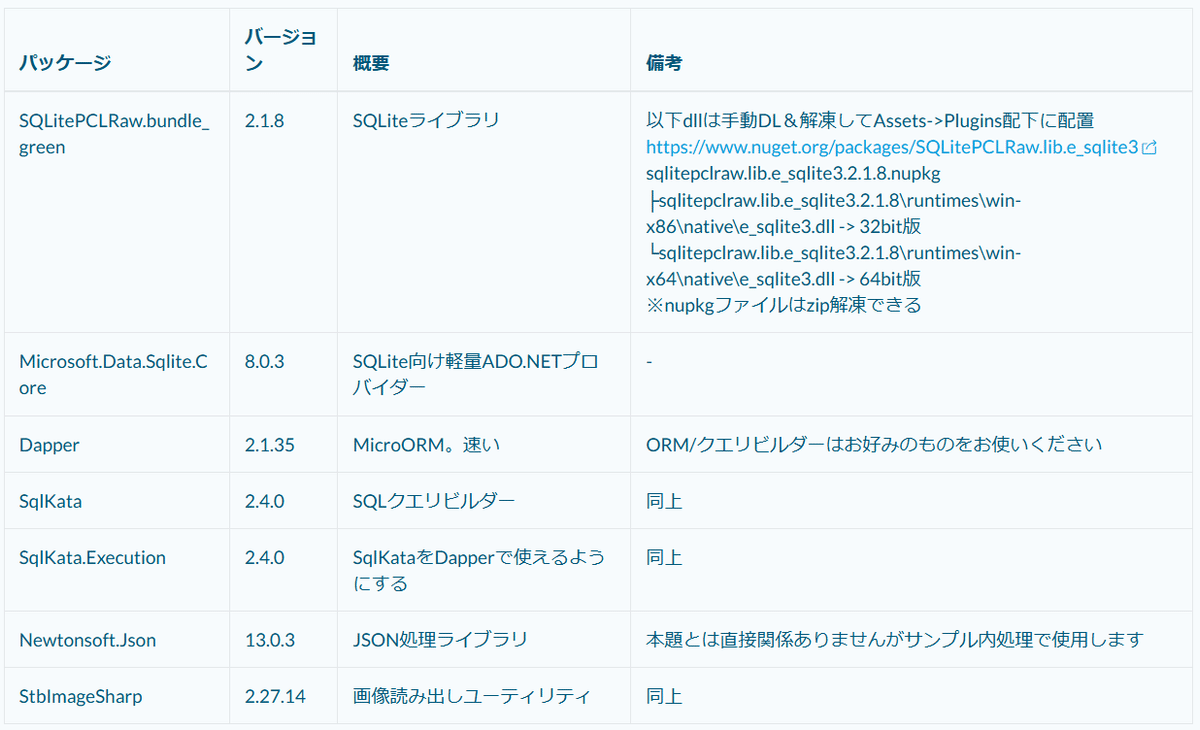Click the 備考 column header
This screenshot has width=1200, height=730.
tap(663, 62)
